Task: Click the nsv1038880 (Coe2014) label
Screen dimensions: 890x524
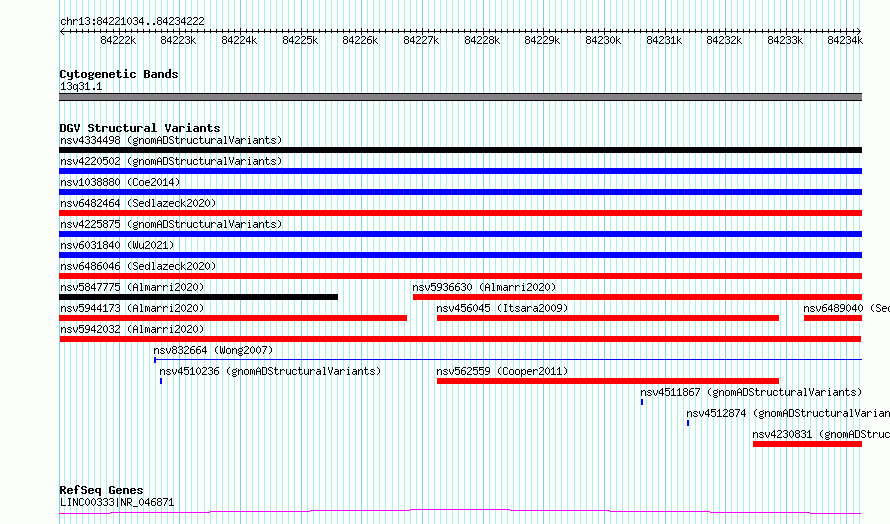Action: pyautogui.click(x=120, y=182)
